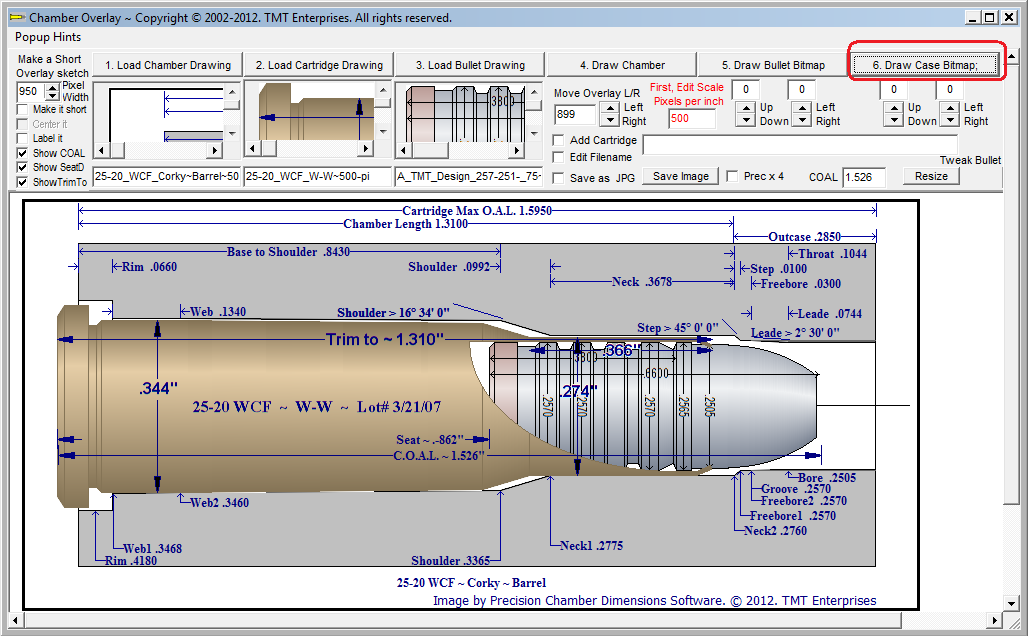Click the chamber preview's scroll-down arrow
1028x636 pixels.
232,134
